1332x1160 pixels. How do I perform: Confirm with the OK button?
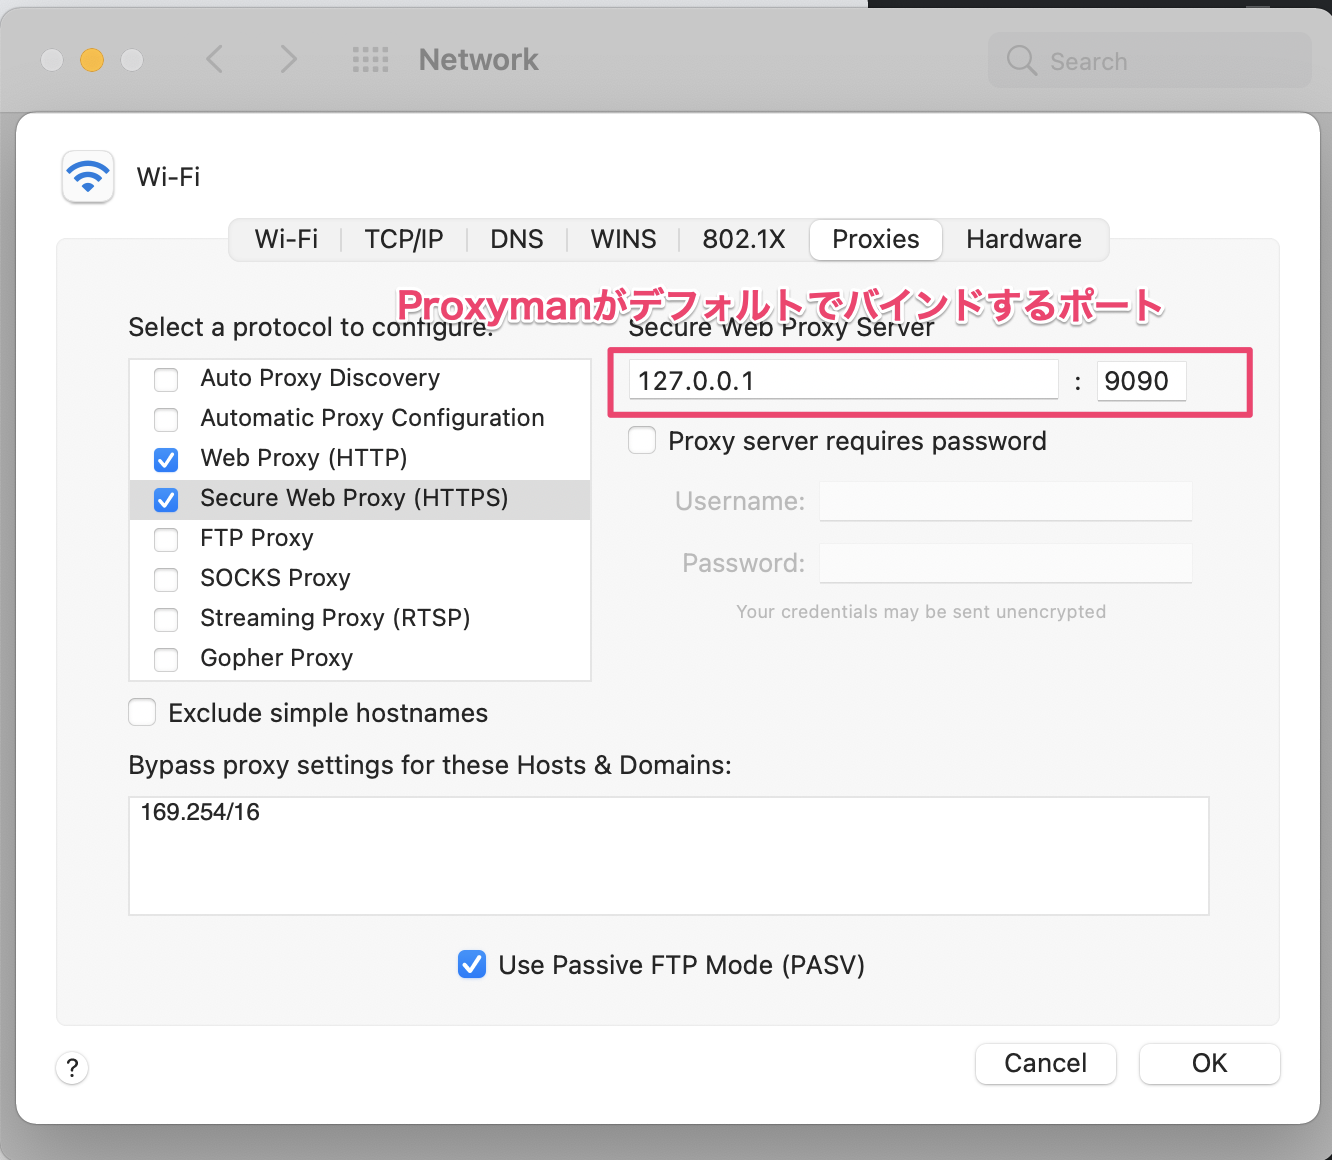[x=1209, y=1063]
